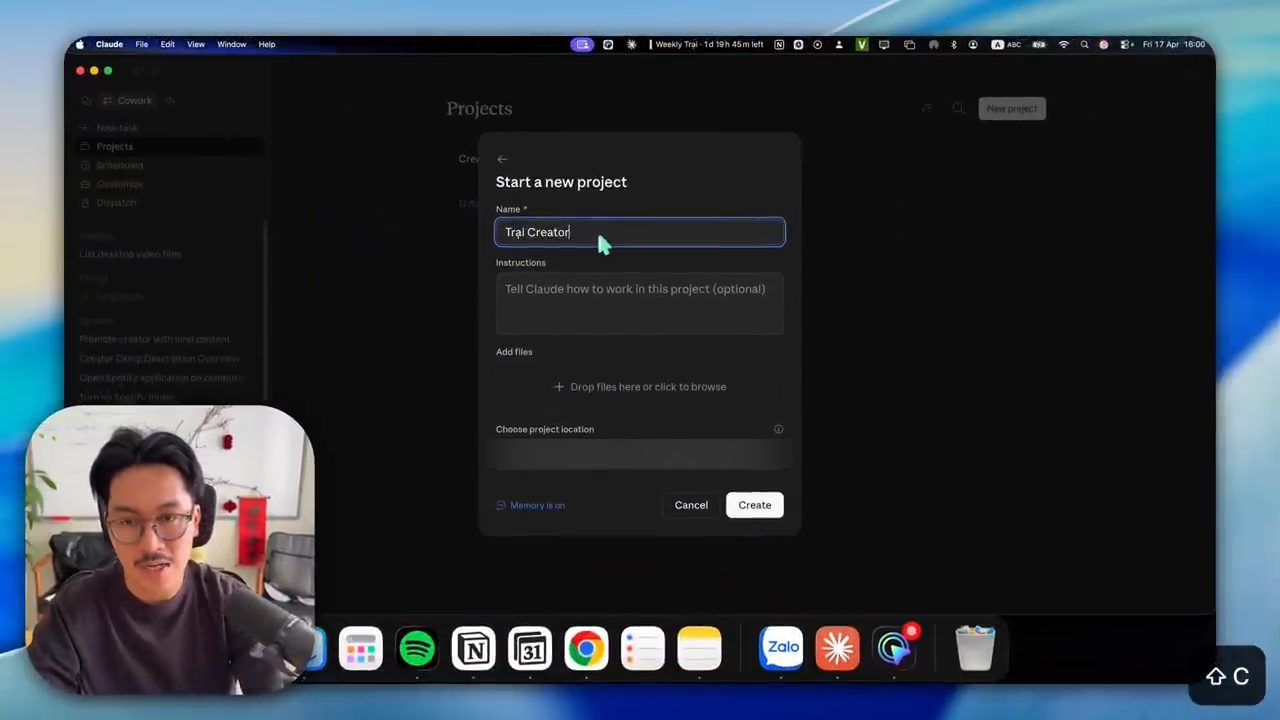
Task: Open the Claude app menu
Action: point(109,44)
